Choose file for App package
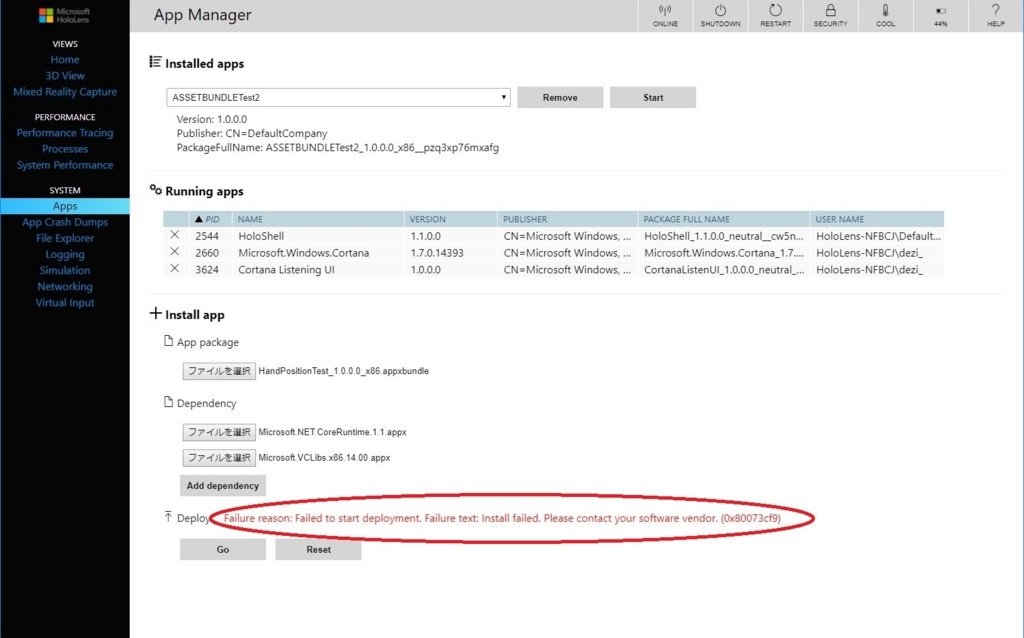Viewport: 1024px width, 638px height. tap(219, 371)
